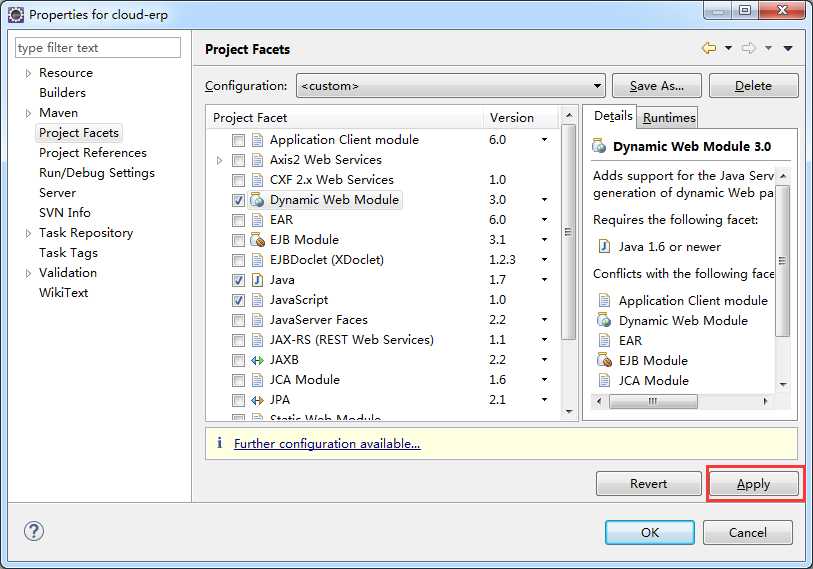Toggle the JavaScript facet checkbox
813x569 pixels.
(238, 300)
